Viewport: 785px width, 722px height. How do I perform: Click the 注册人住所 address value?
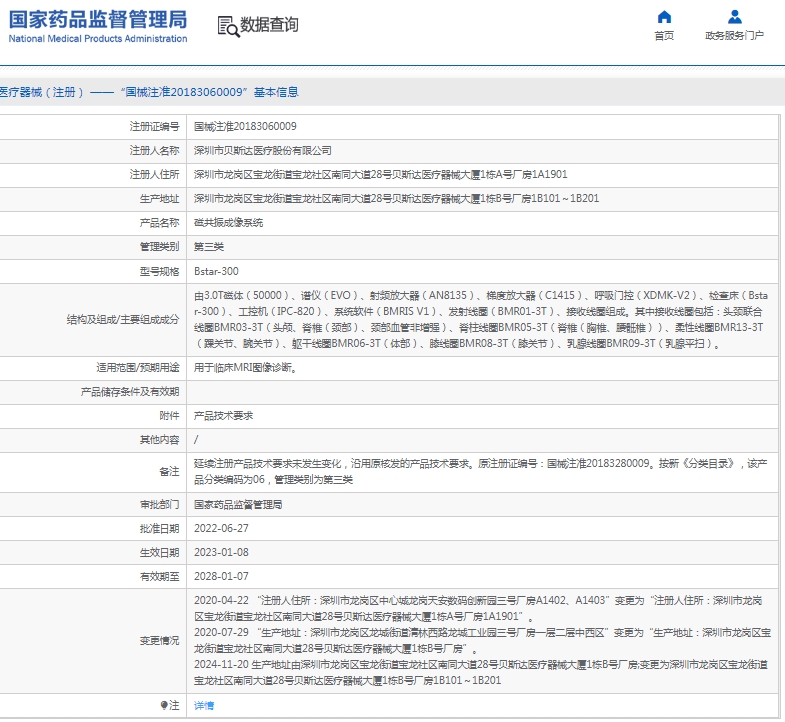click(380, 175)
